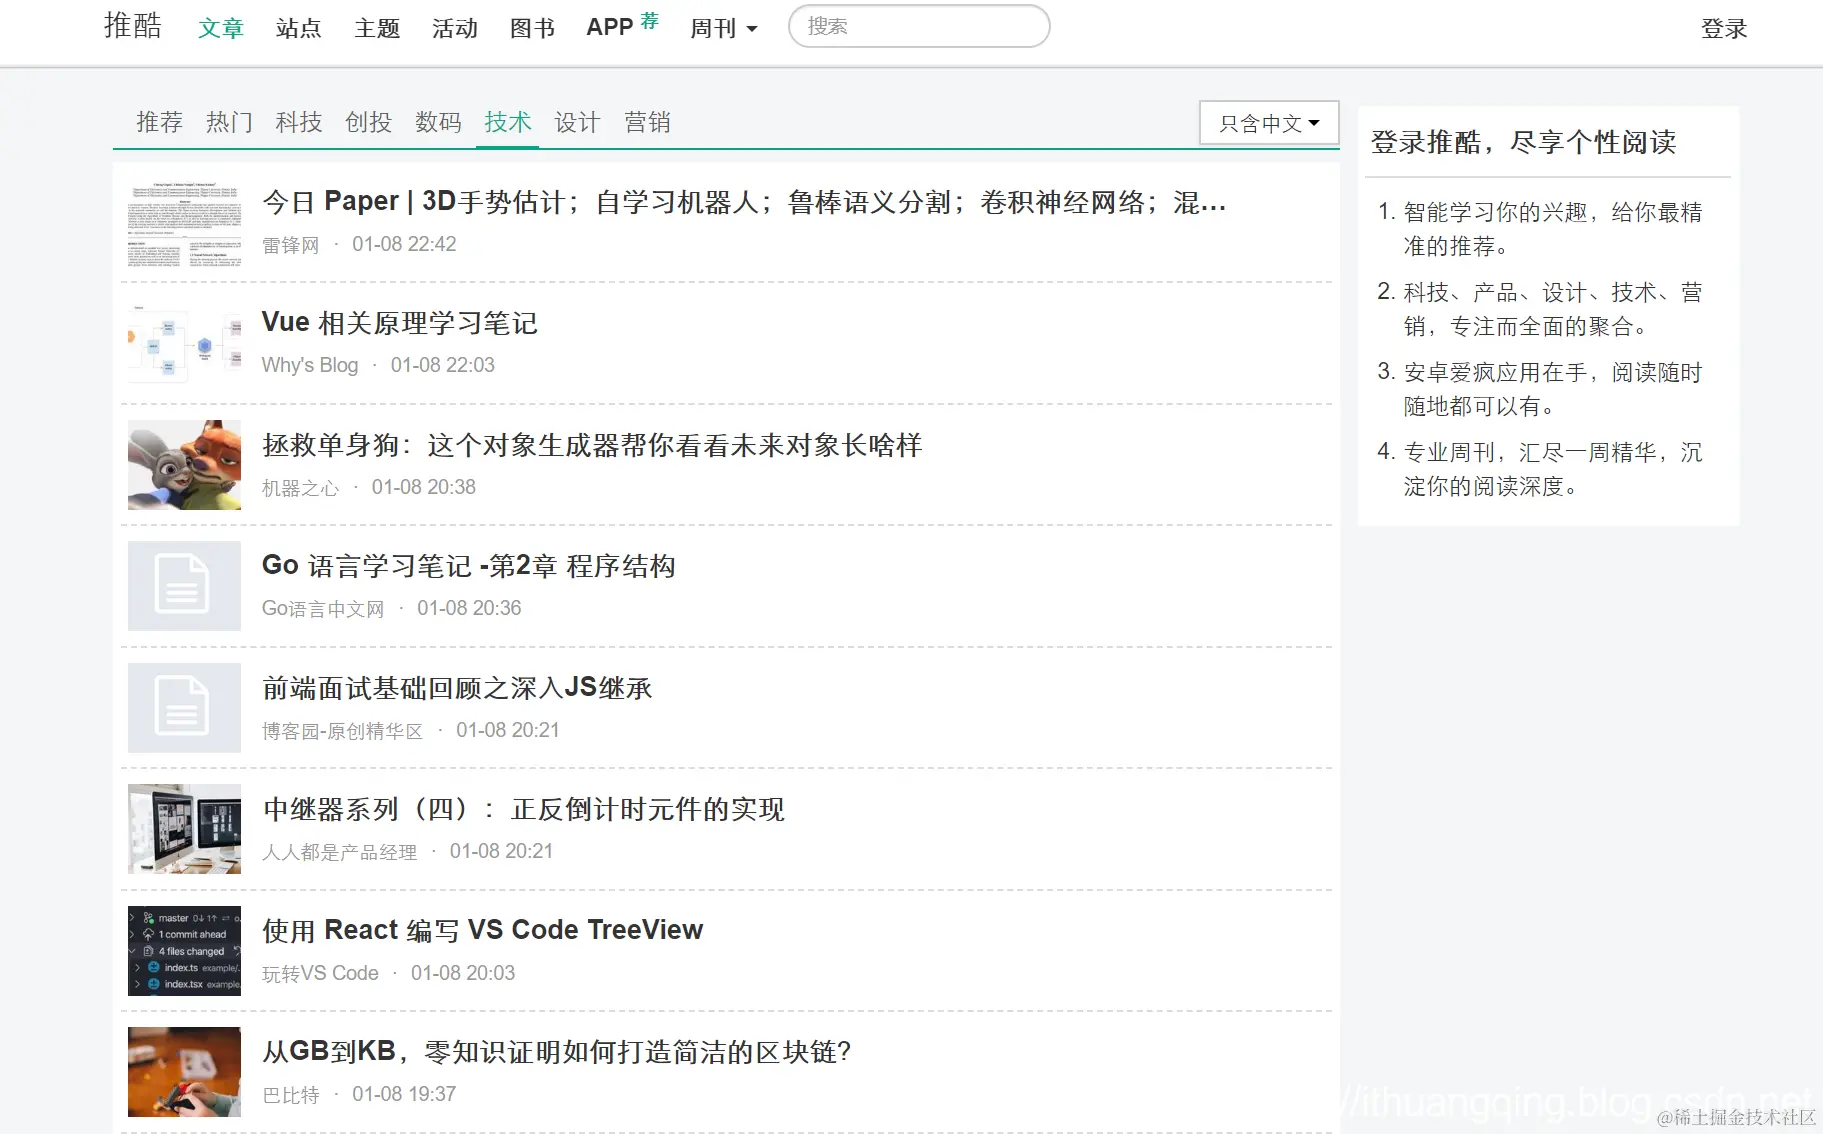Open the 站点 nav item
1823x1134 pixels.
click(x=299, y=28)
